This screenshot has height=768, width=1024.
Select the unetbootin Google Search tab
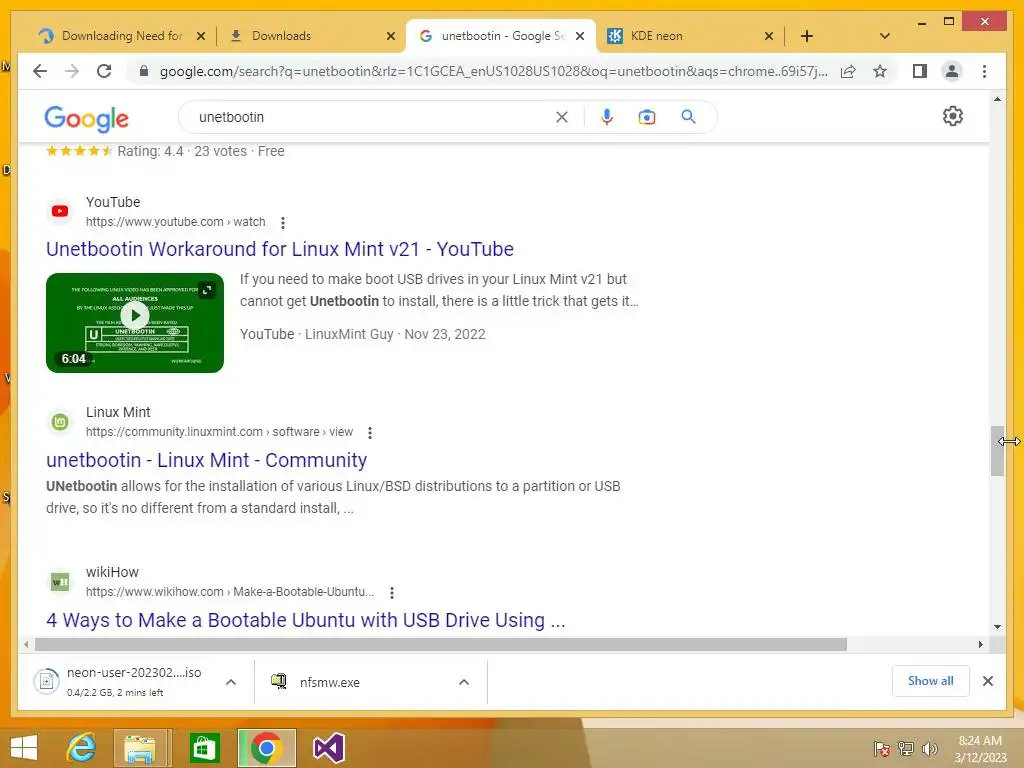(501, 36)
